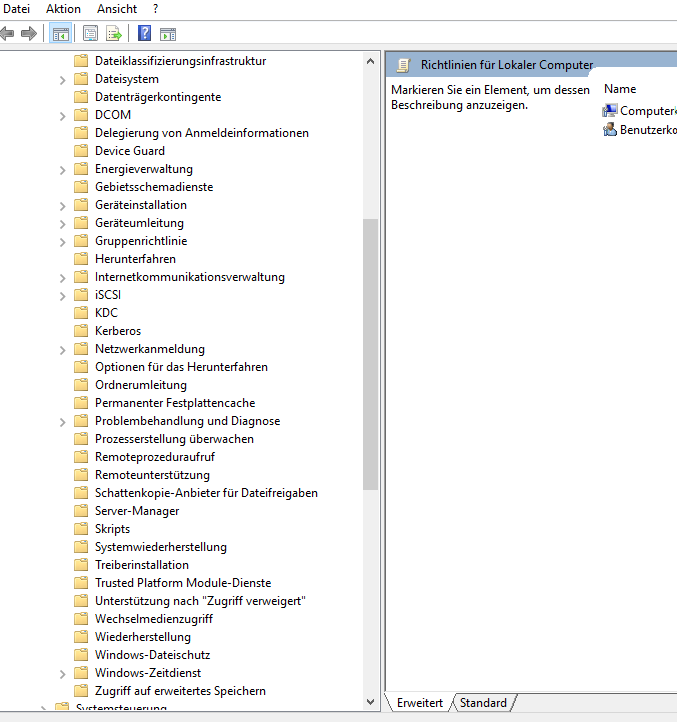This screenshot has height=722, width=677.
Task: Select the Wechselmedienzugriff tree item
Action: pyautogui.click(x=154, y=618)
